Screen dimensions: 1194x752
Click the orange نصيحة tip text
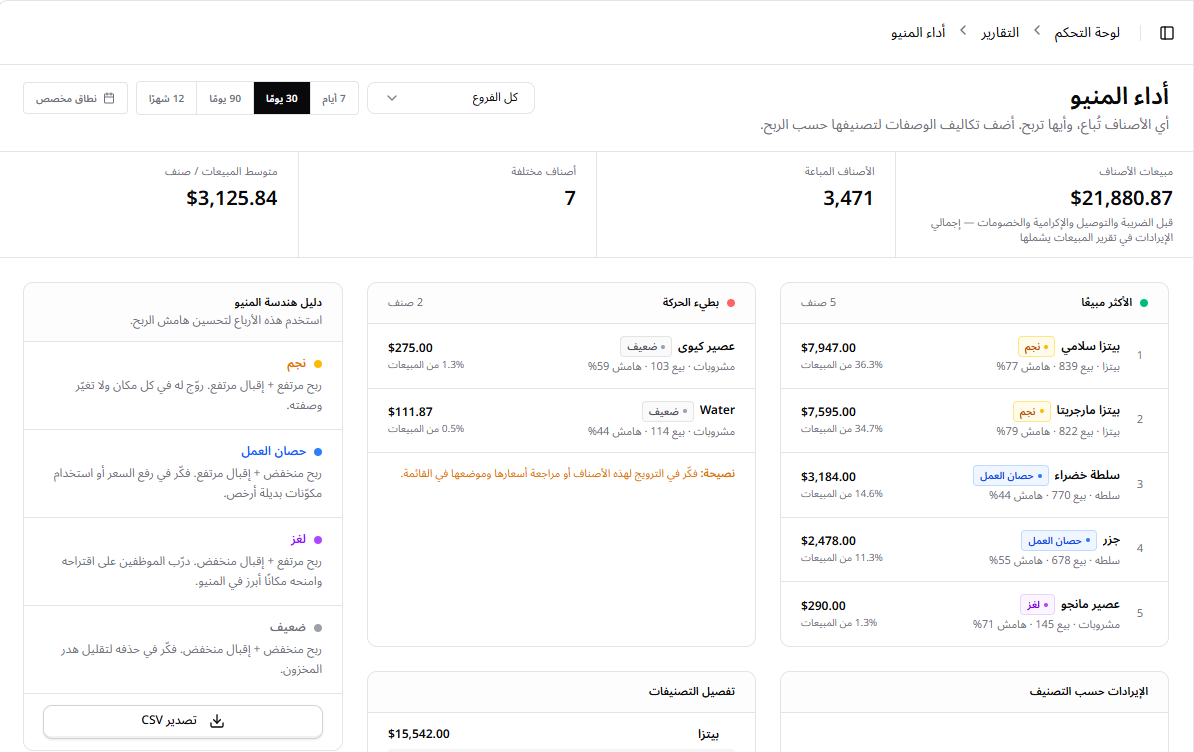coord(568,473)
